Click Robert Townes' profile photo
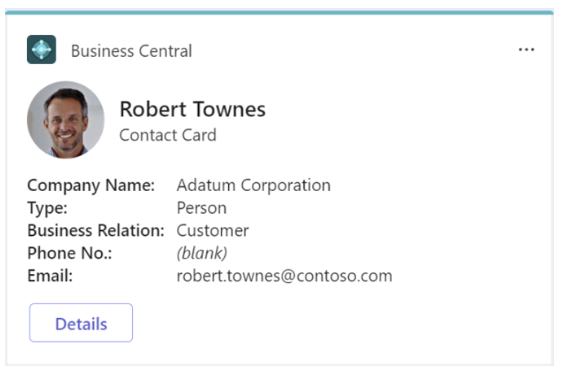Screen dimensions: 565x382 click(66, 120)
